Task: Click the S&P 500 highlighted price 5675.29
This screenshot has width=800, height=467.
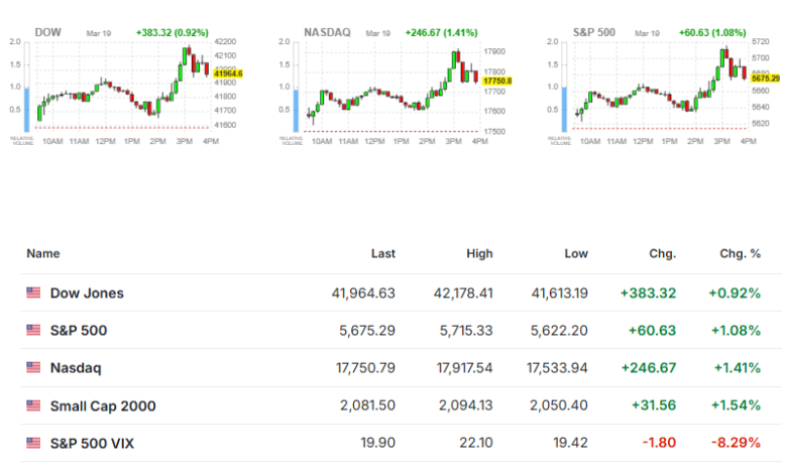Action: click(765, 79)
